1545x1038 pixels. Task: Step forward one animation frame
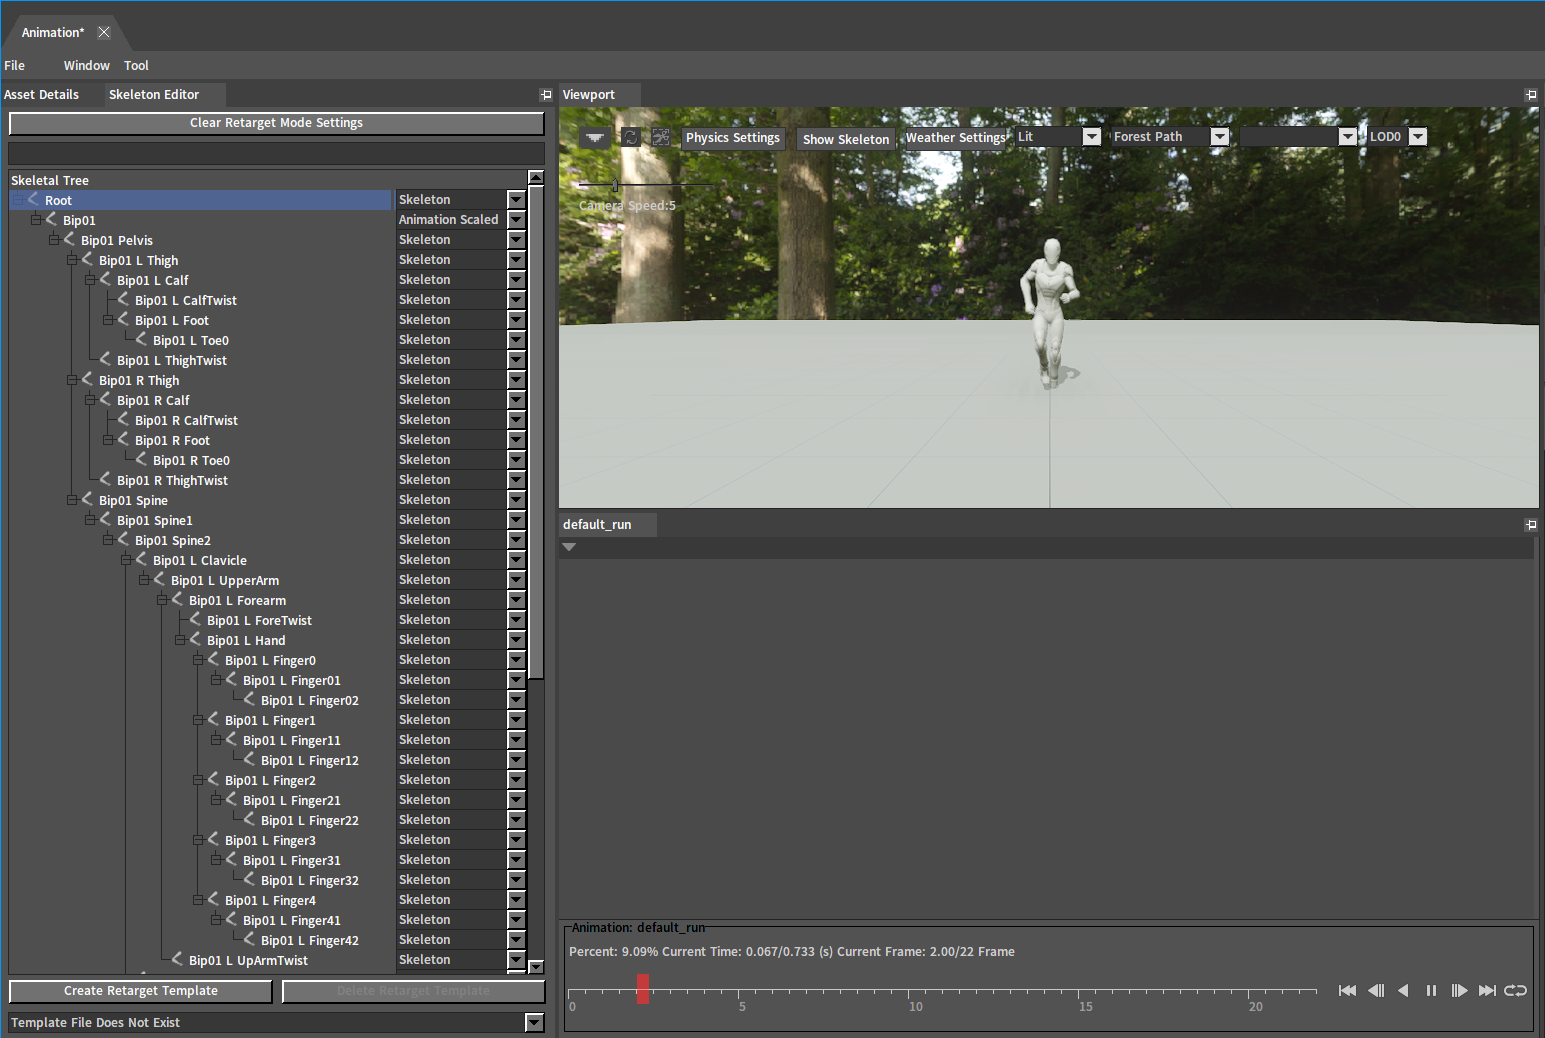point(1459,990)
